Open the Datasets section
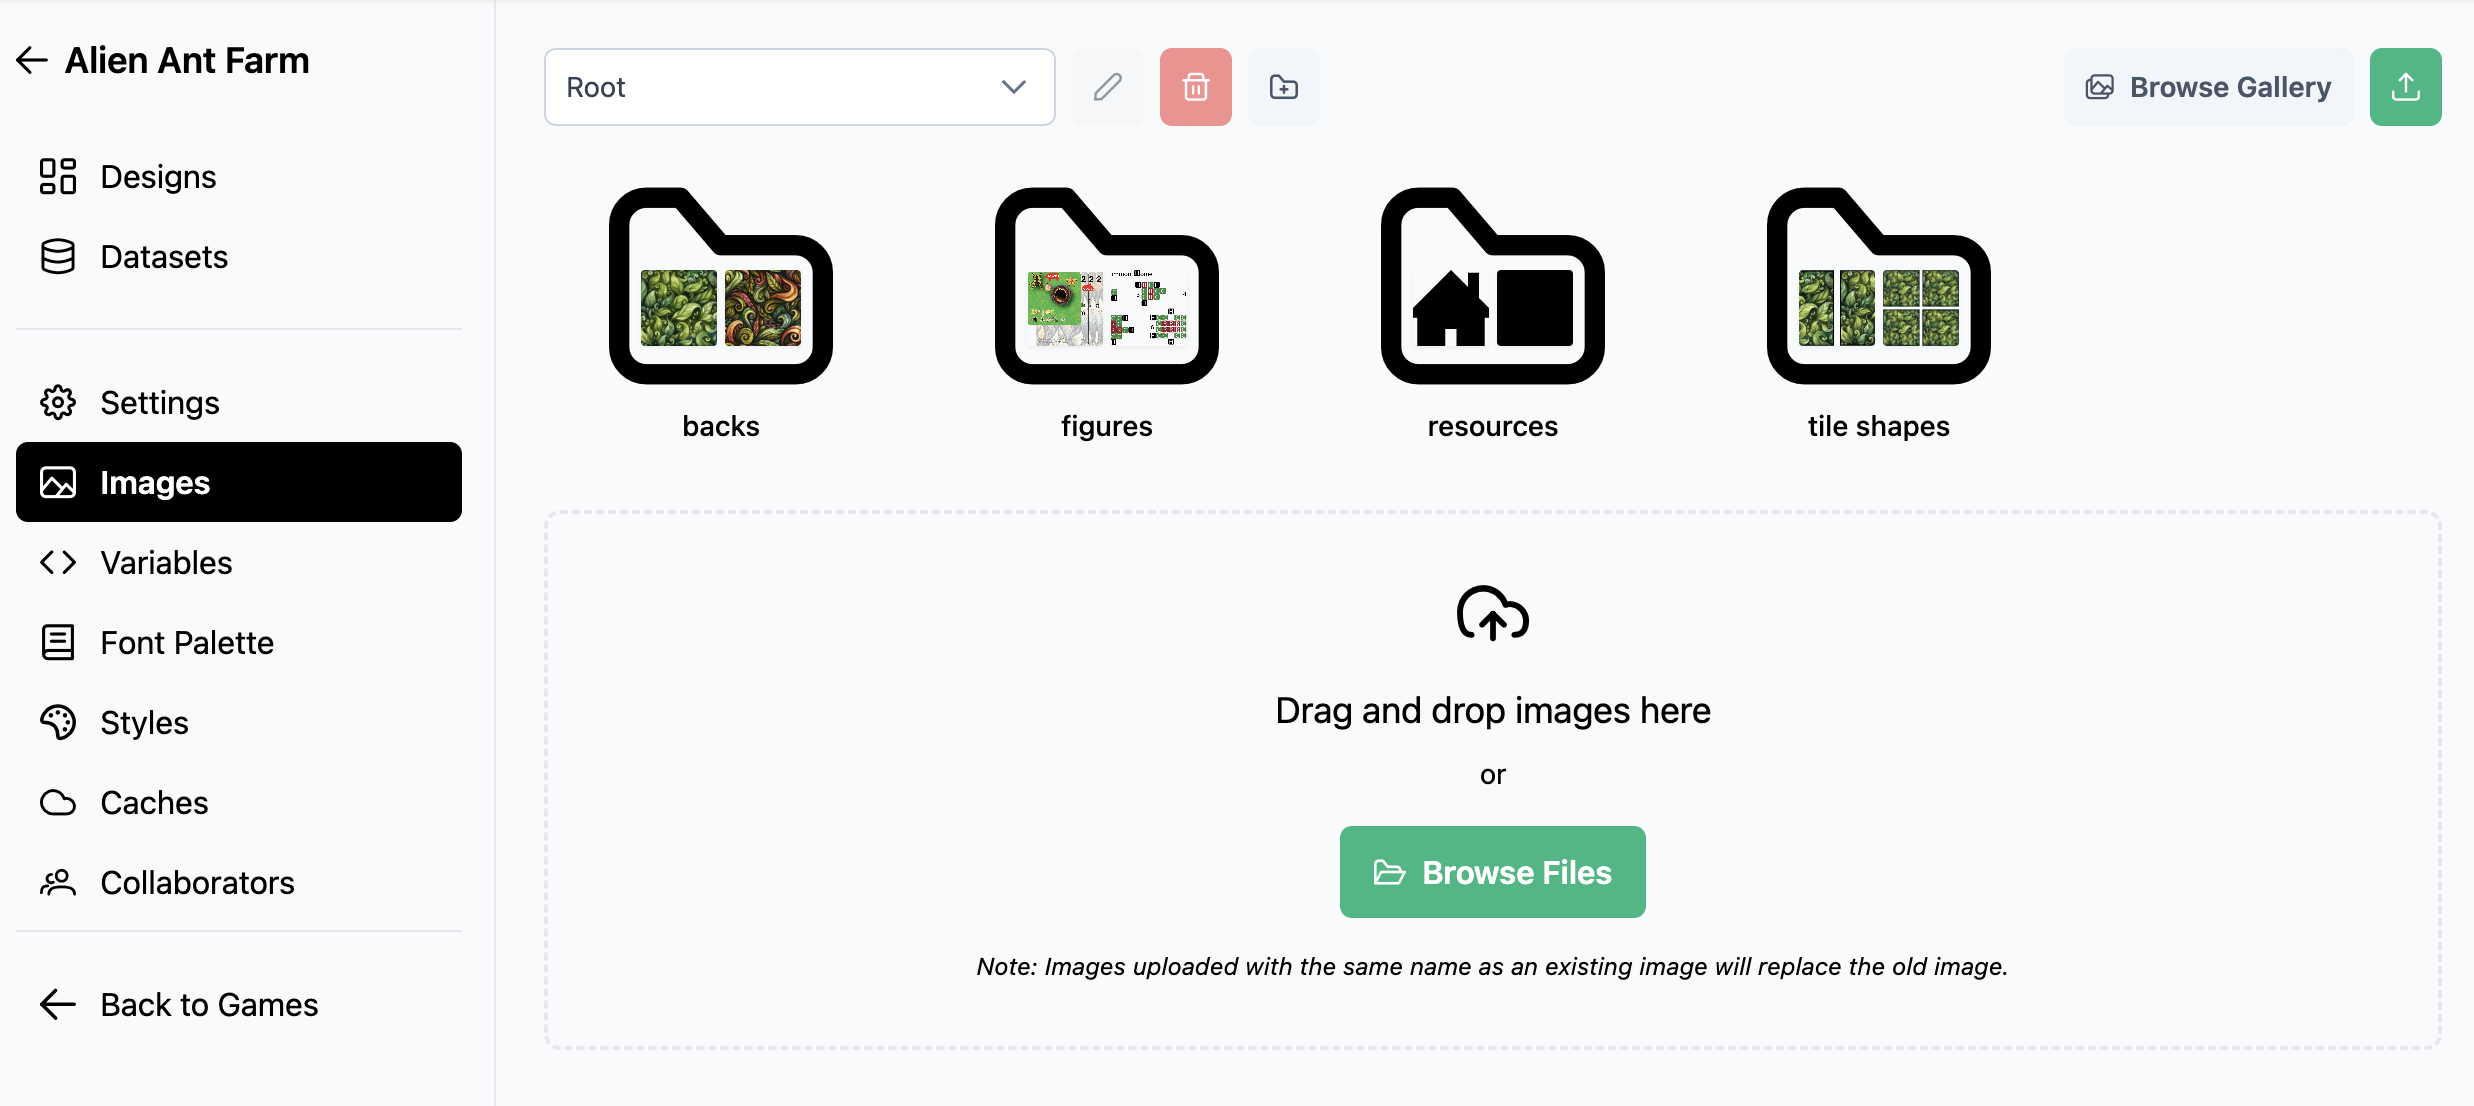The image size is (2474, 1106). pyautogui.click(x=164, y=257)
